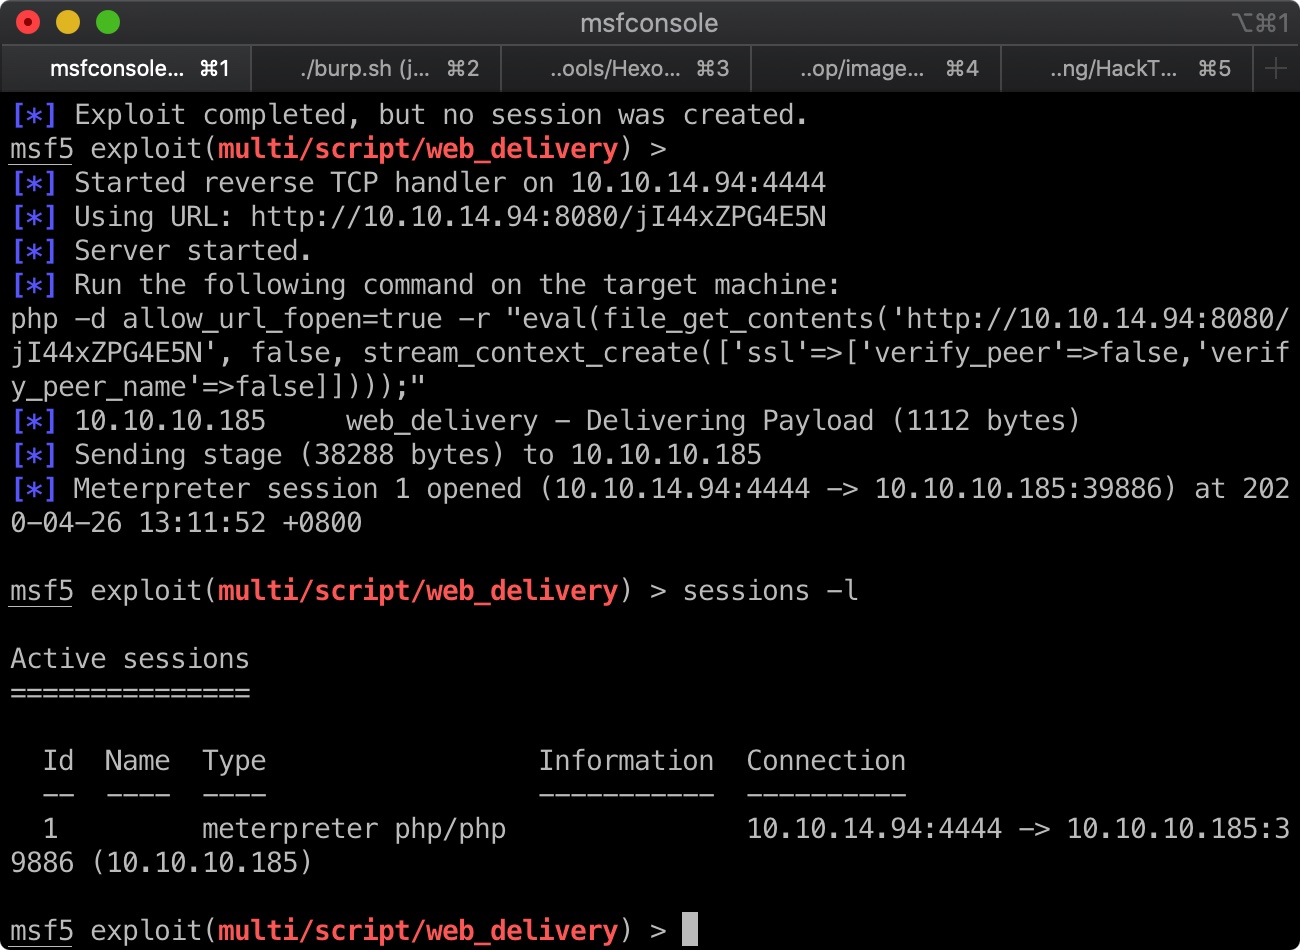Screen dimensions: 1300x950
Task: Click 'Run the following command on the target'
Action: coord(457,285)
